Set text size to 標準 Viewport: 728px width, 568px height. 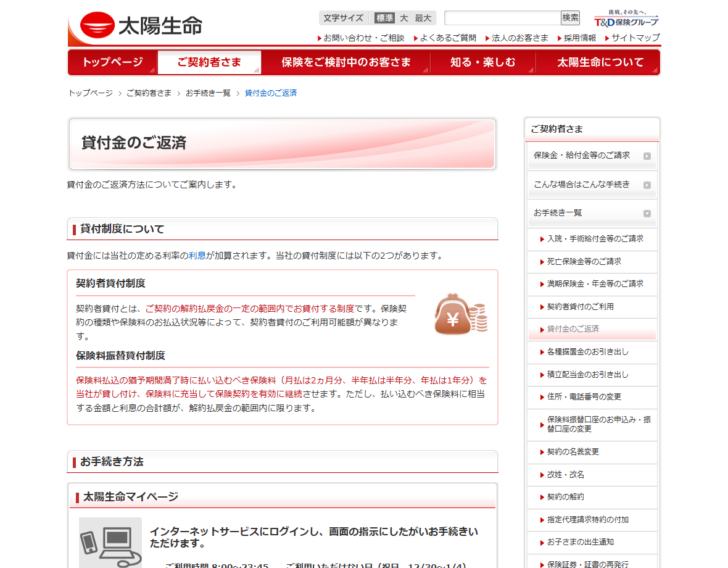pyautogui.click(x=384, y=18)
